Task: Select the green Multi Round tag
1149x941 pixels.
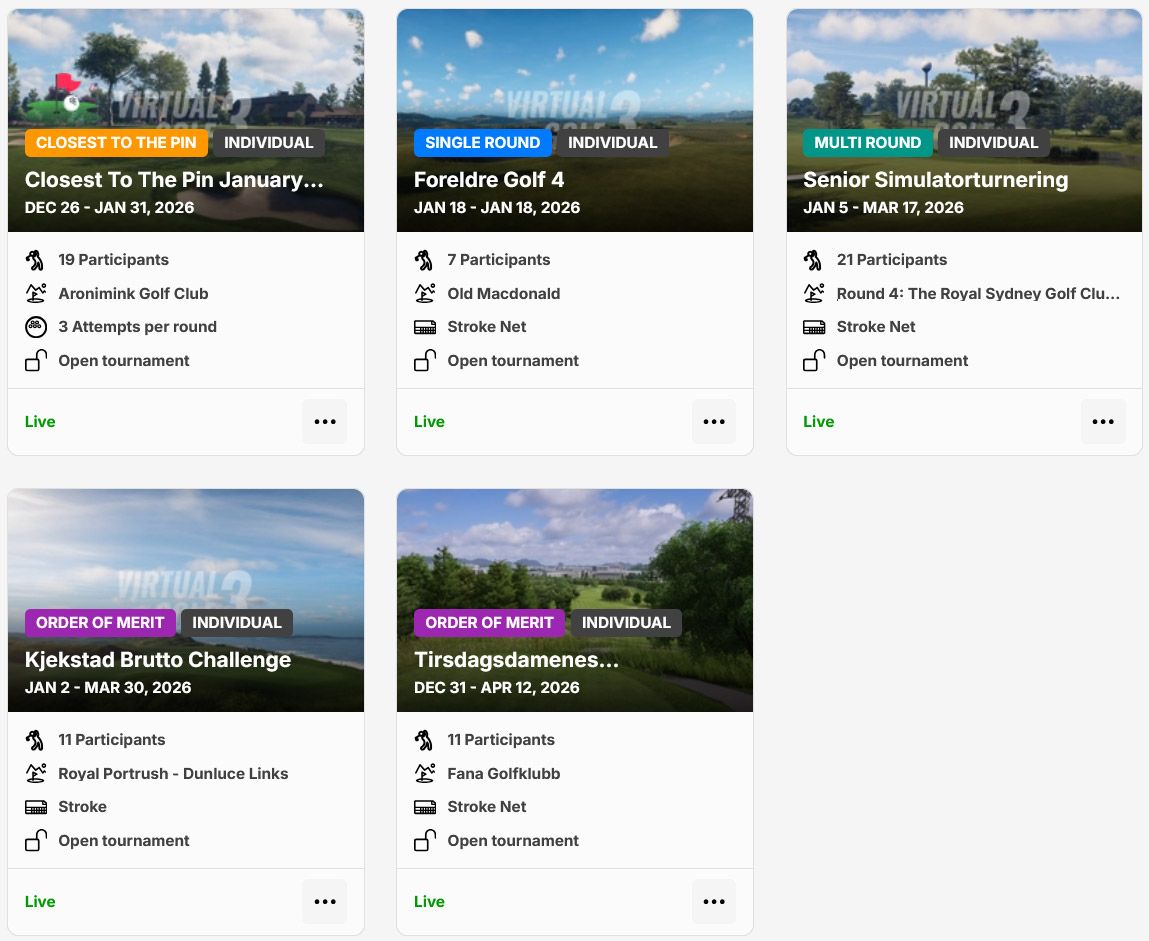Action: 867,143
